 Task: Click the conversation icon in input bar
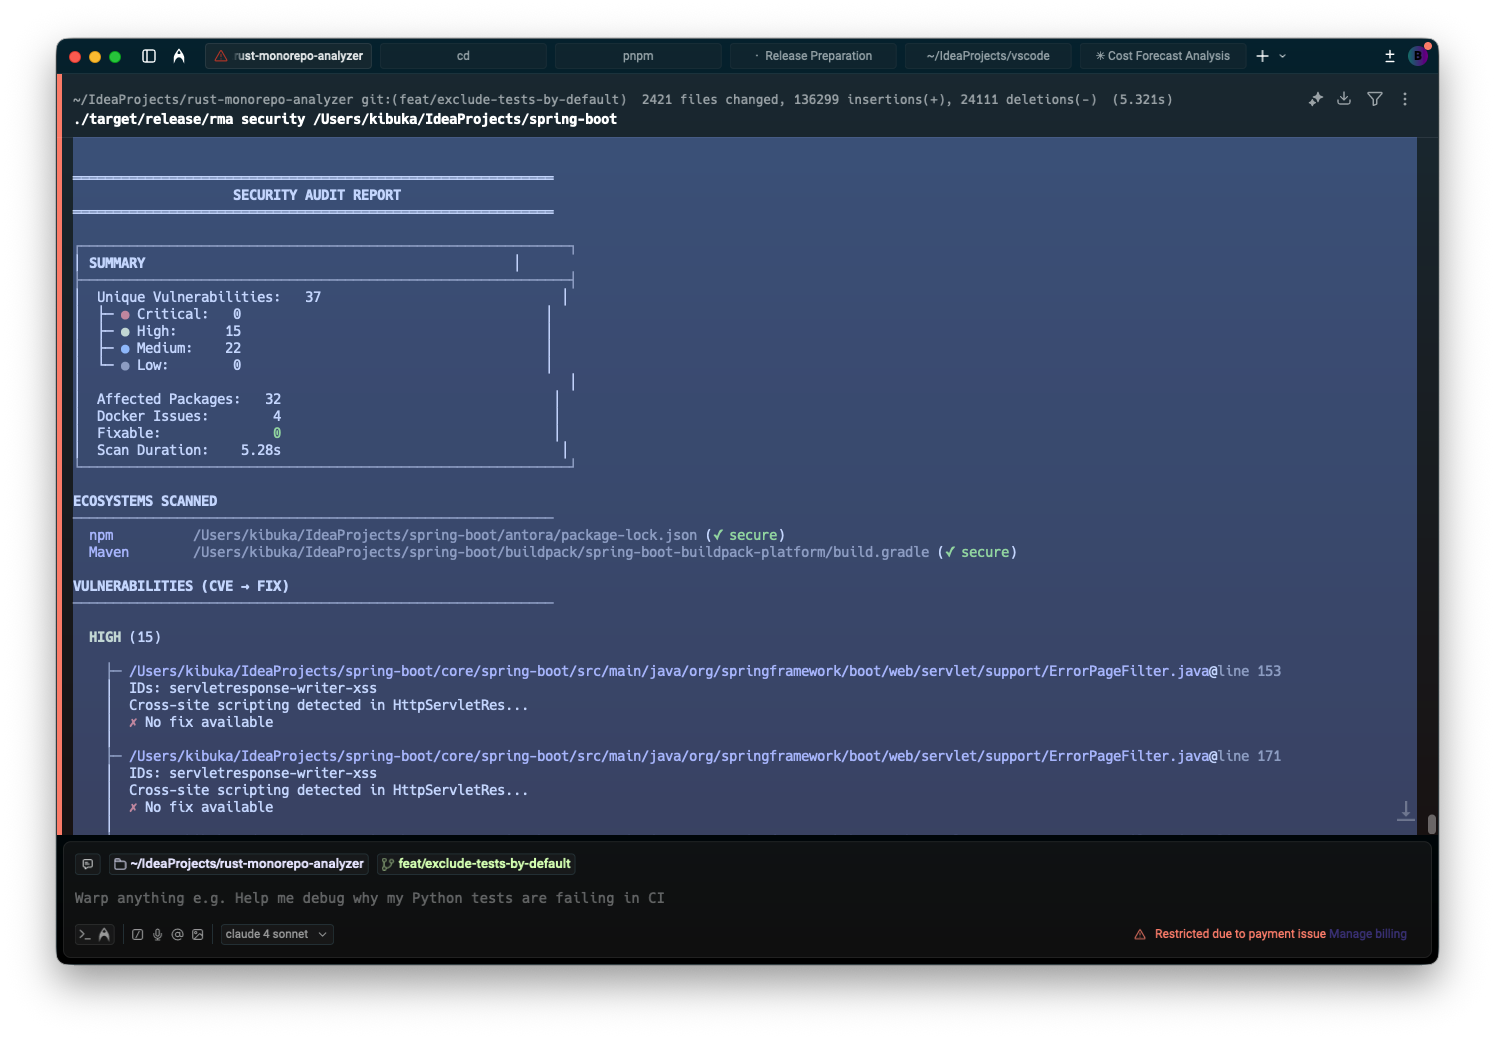pyautogui.click(x=88, y=864)
